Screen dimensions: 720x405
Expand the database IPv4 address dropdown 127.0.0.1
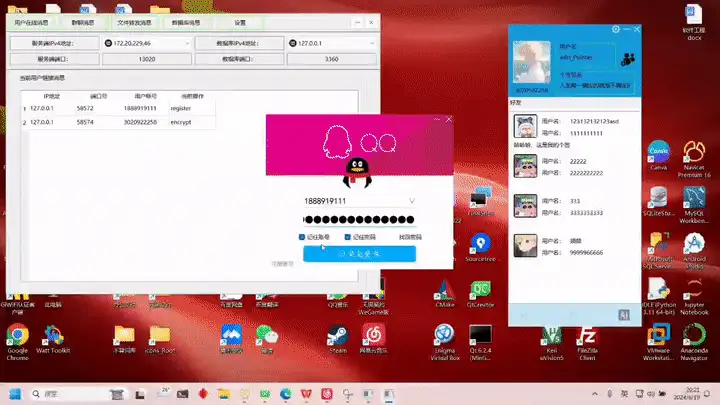click(x=332, y=43)
